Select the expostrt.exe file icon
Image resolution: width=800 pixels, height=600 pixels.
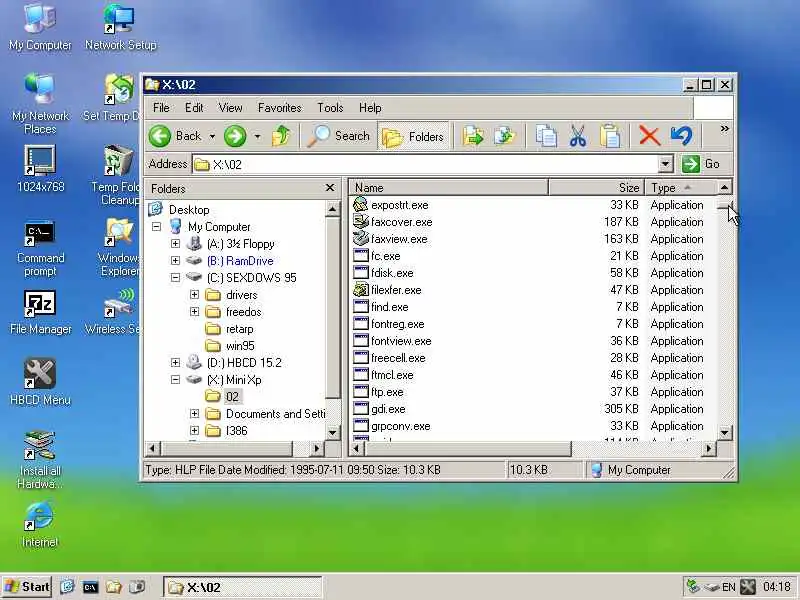pos(361,205)
